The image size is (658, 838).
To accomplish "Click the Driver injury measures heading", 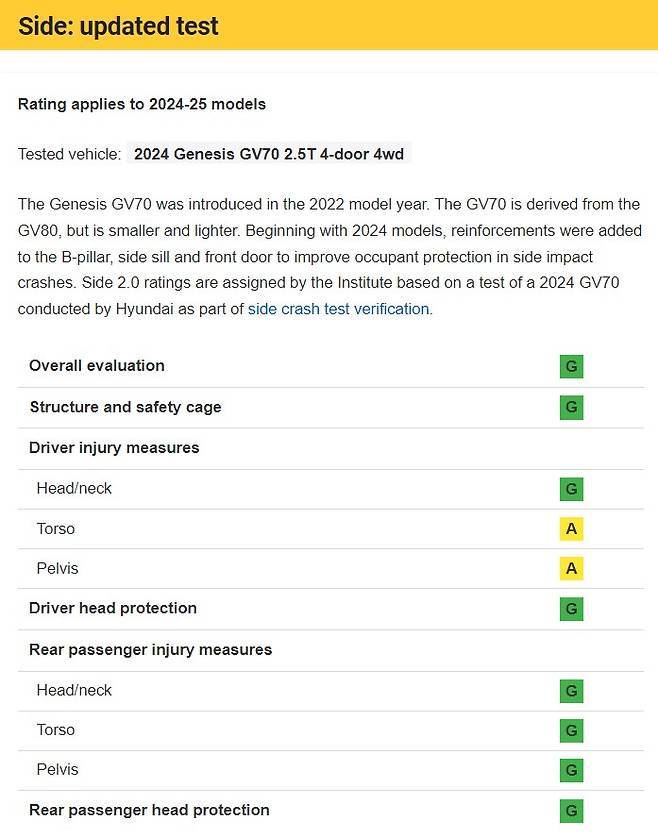I will pyautogui.click(x=114, y=448).
